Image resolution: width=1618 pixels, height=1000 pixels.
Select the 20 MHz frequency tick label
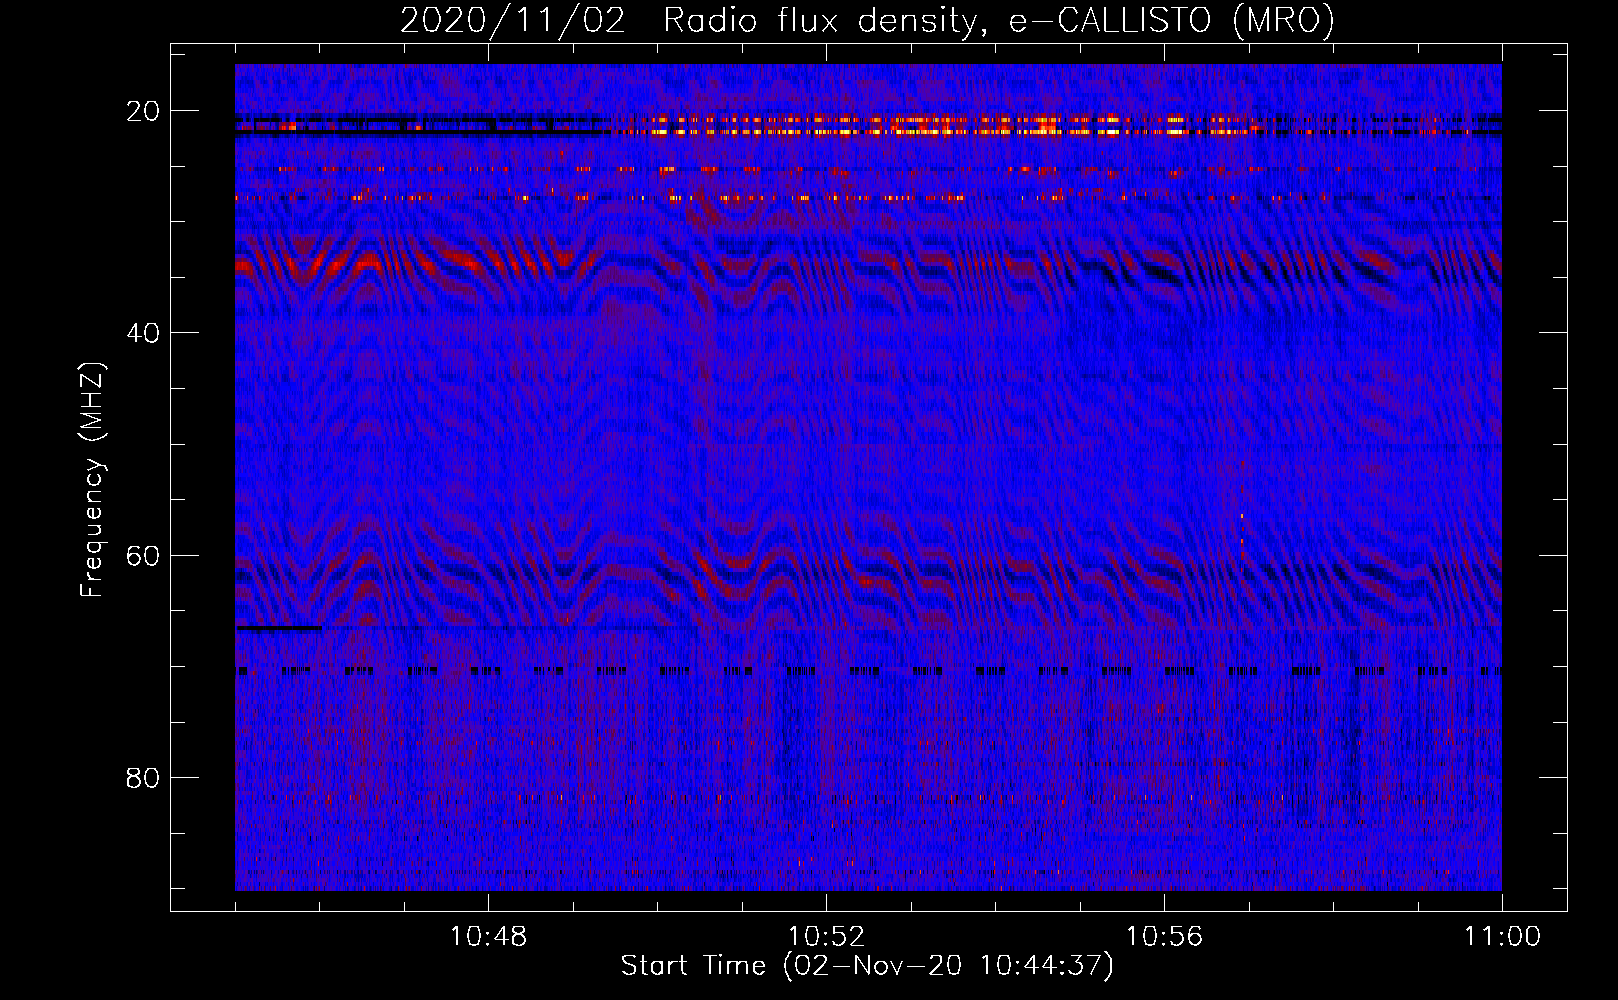(144, 111)
